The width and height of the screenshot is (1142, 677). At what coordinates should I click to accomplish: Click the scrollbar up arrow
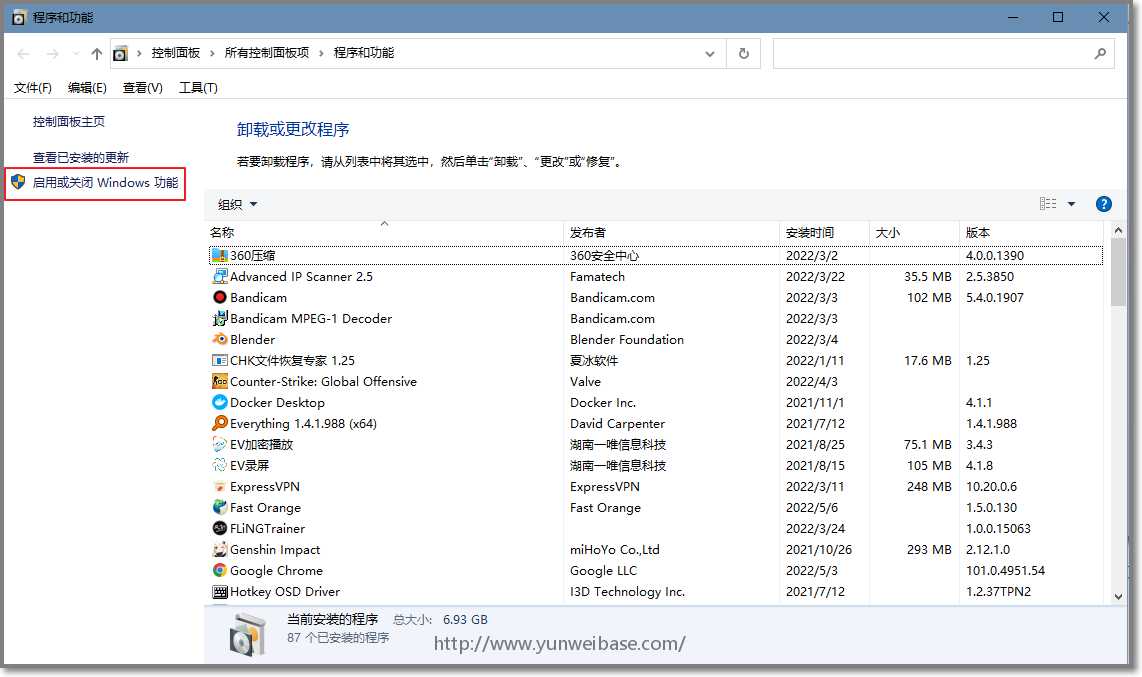[1118, 230]
